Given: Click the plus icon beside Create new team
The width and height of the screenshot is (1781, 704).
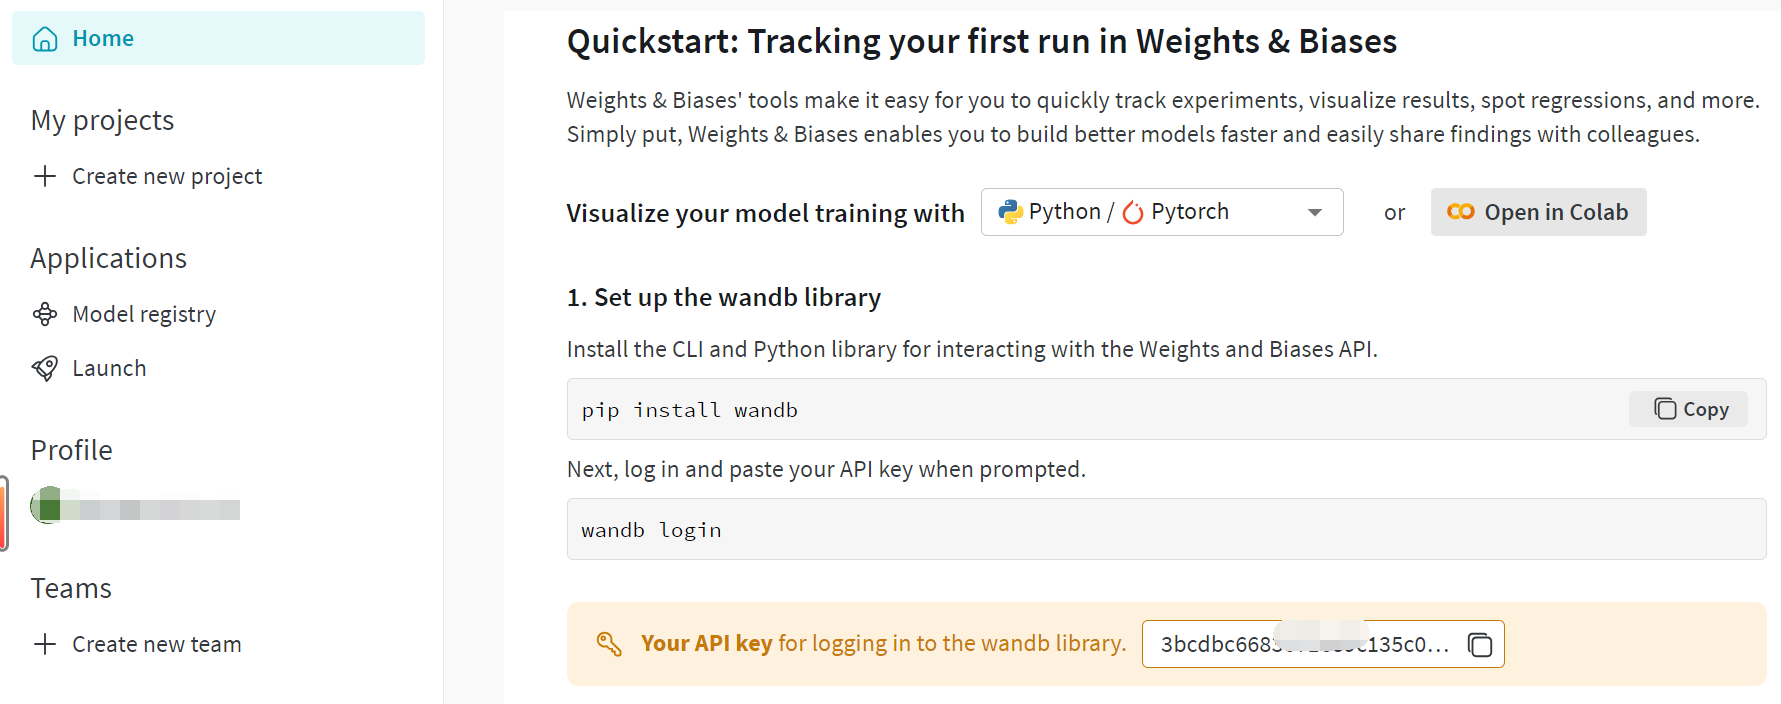Looking at the screenshot, I should (45, 644).
